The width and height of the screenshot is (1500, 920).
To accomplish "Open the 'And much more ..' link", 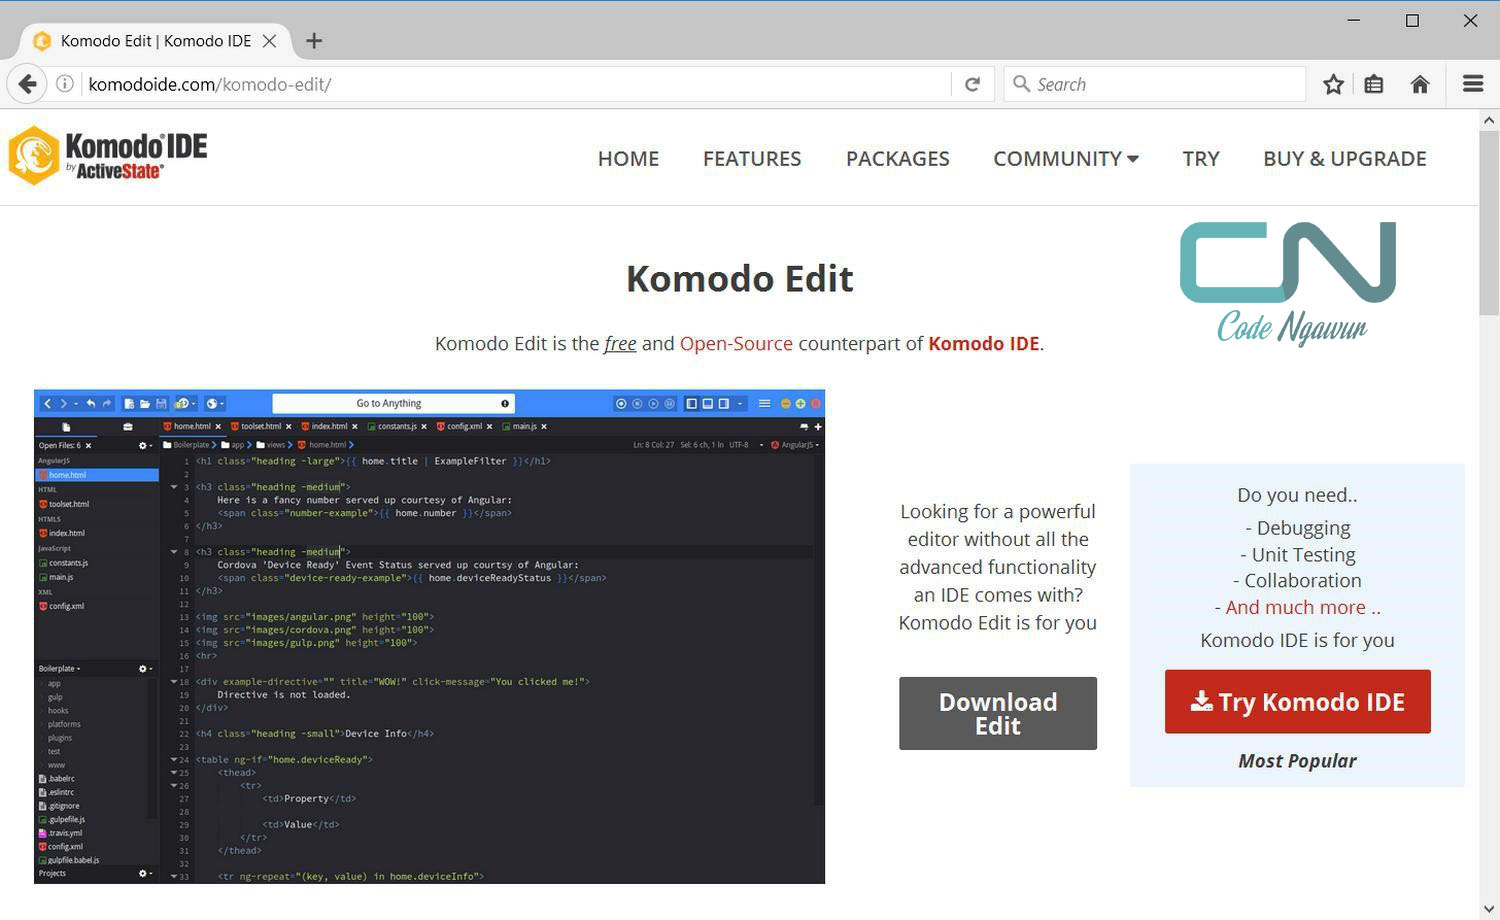I will tap(1298, 607).
